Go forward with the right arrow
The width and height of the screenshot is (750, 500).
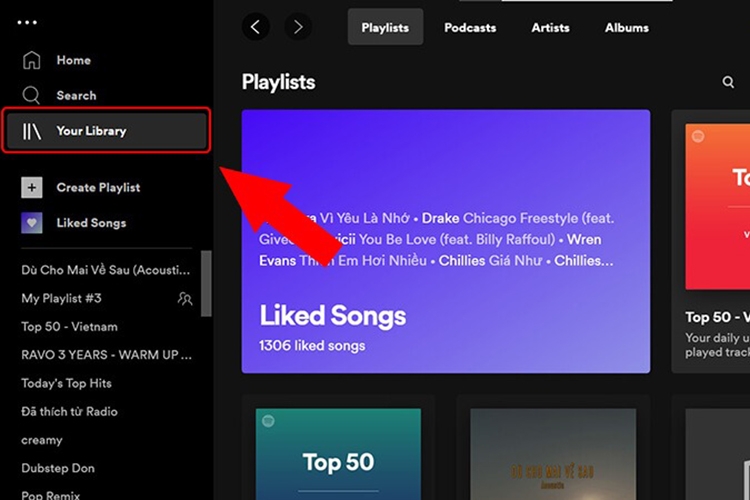pyautogui.click(x=298, y=27)
